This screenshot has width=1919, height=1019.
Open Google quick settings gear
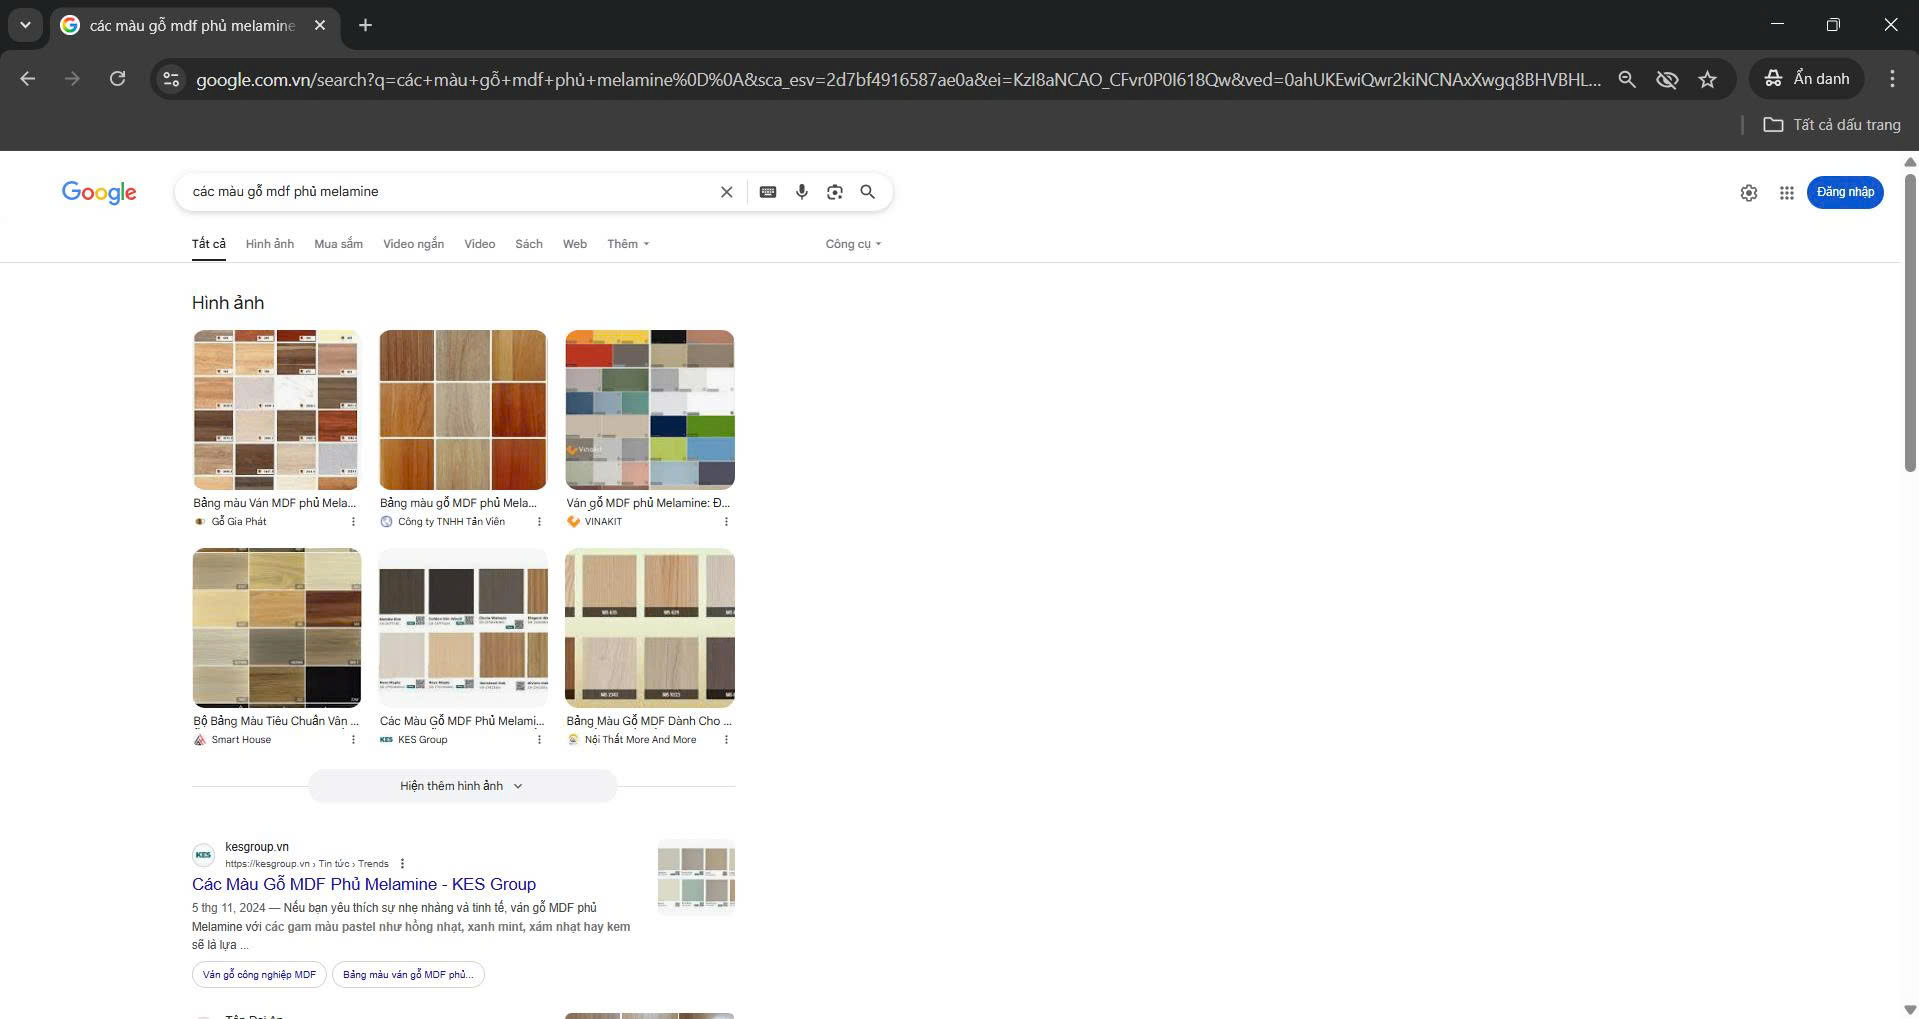(1749, 193)
